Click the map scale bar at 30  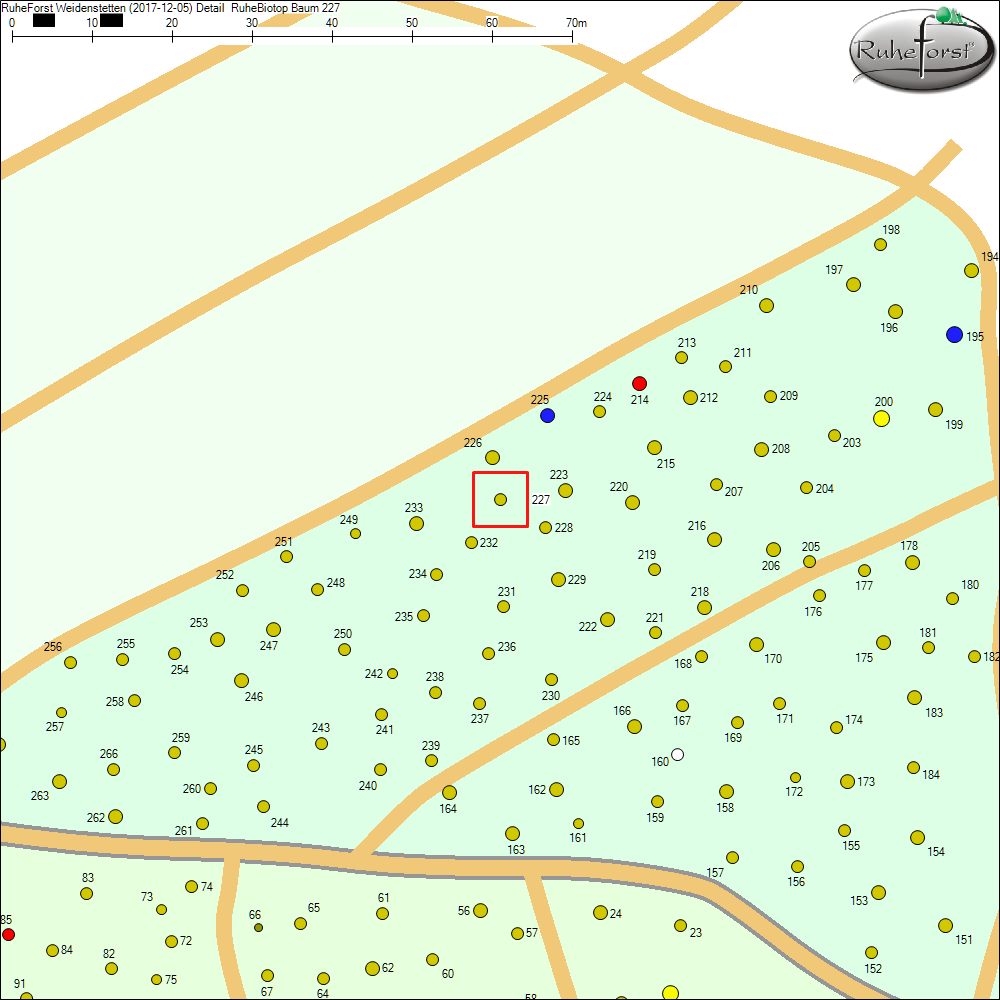[252, 37]
